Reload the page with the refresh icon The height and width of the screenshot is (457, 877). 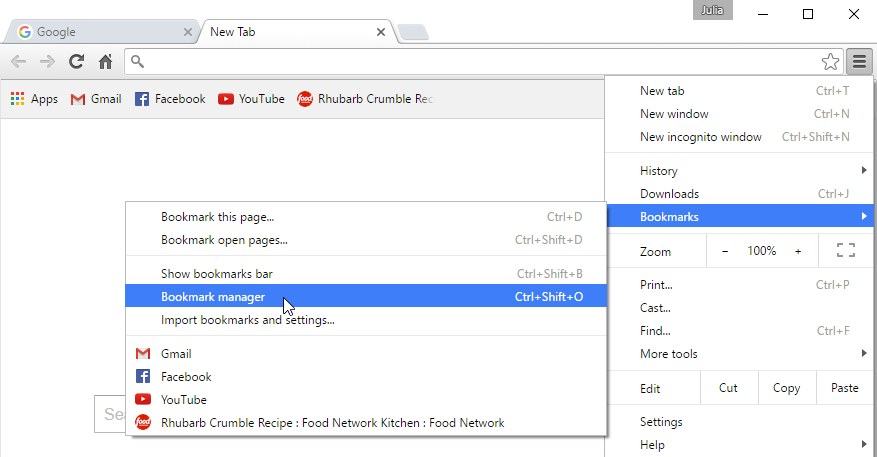coord(76,62)
